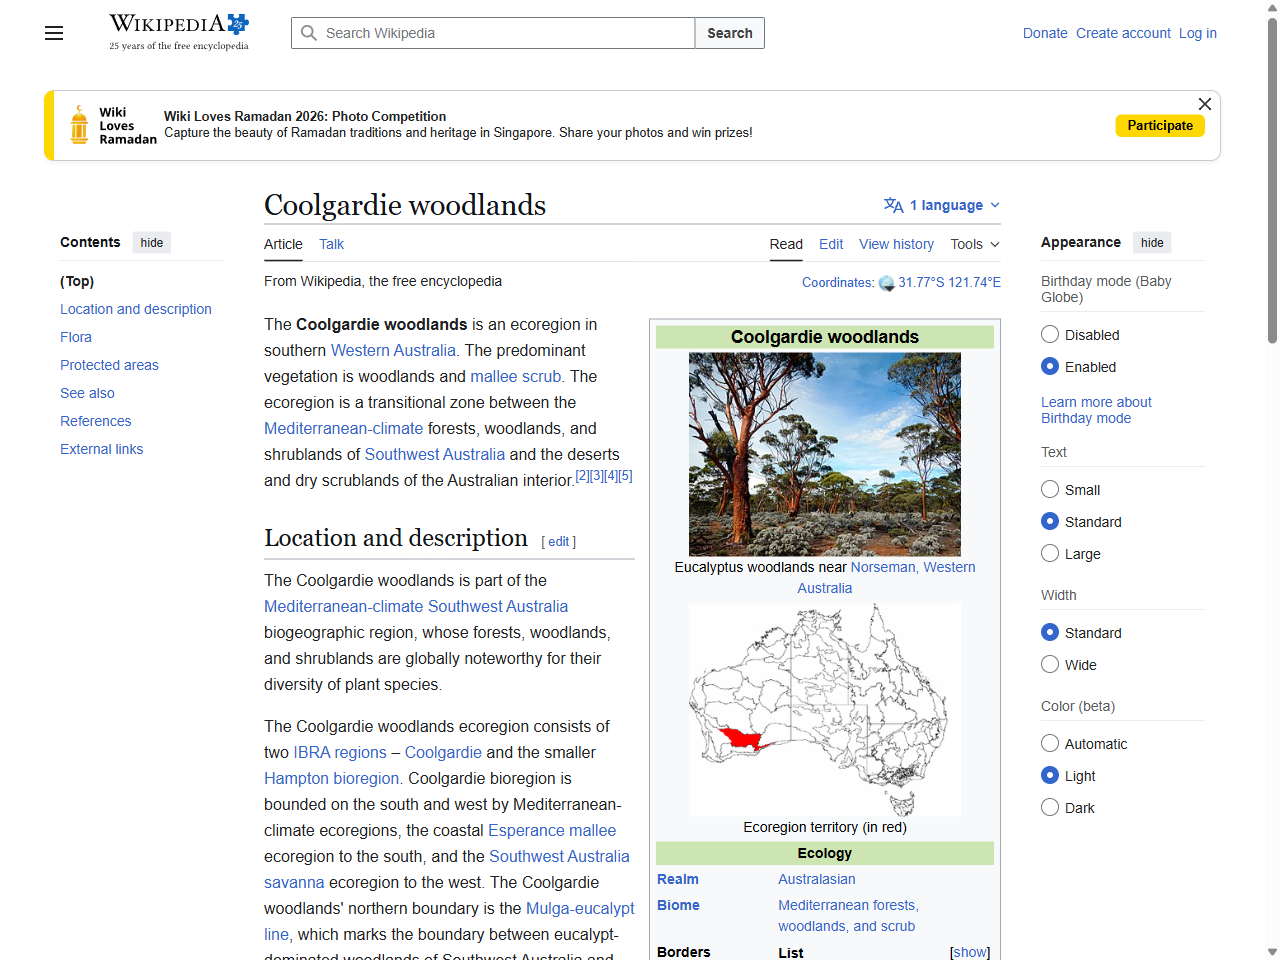Click the language icon next to 1 language
Viewport: 1280px width, 960px height.
pyautogui.click(x=891, y=205)
